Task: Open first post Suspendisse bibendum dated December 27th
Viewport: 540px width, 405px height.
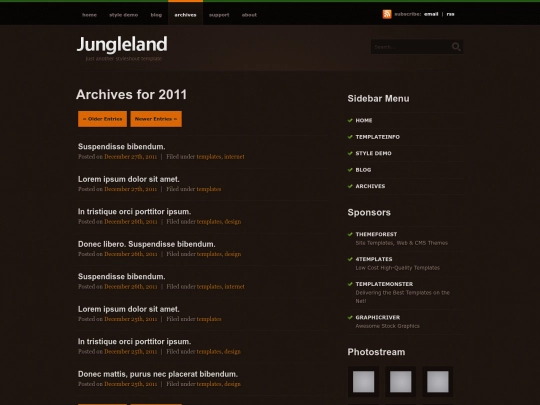Action: pos(122,147)
